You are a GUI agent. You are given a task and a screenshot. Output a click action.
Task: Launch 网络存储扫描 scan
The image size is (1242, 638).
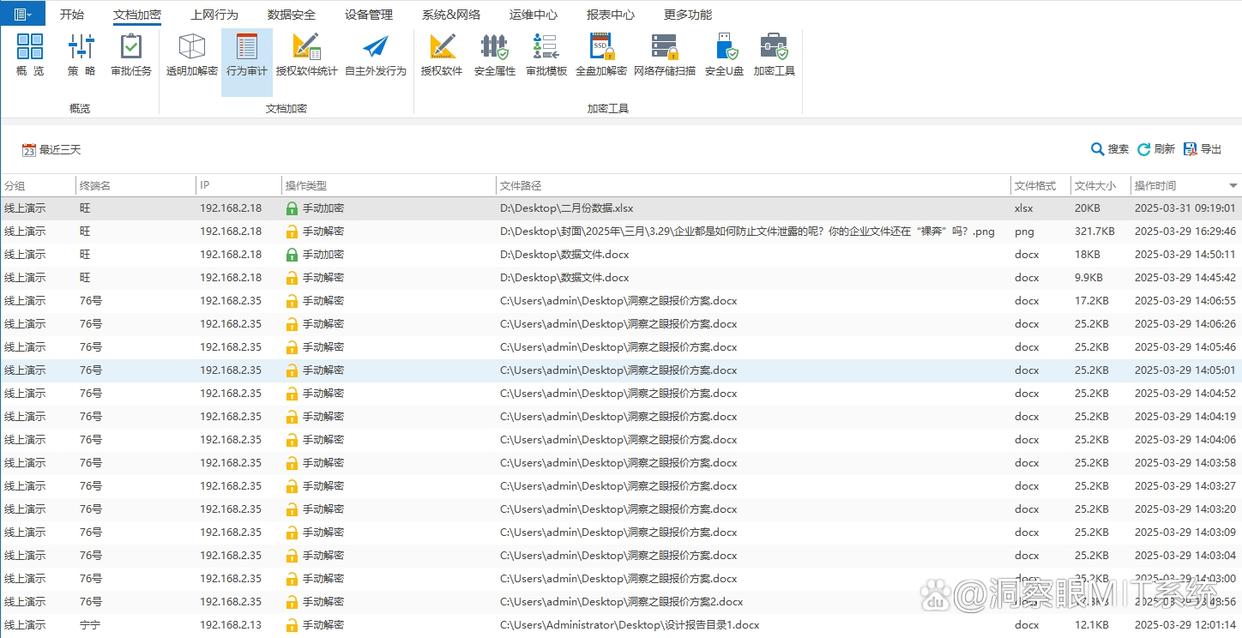(x=666, y=57)
